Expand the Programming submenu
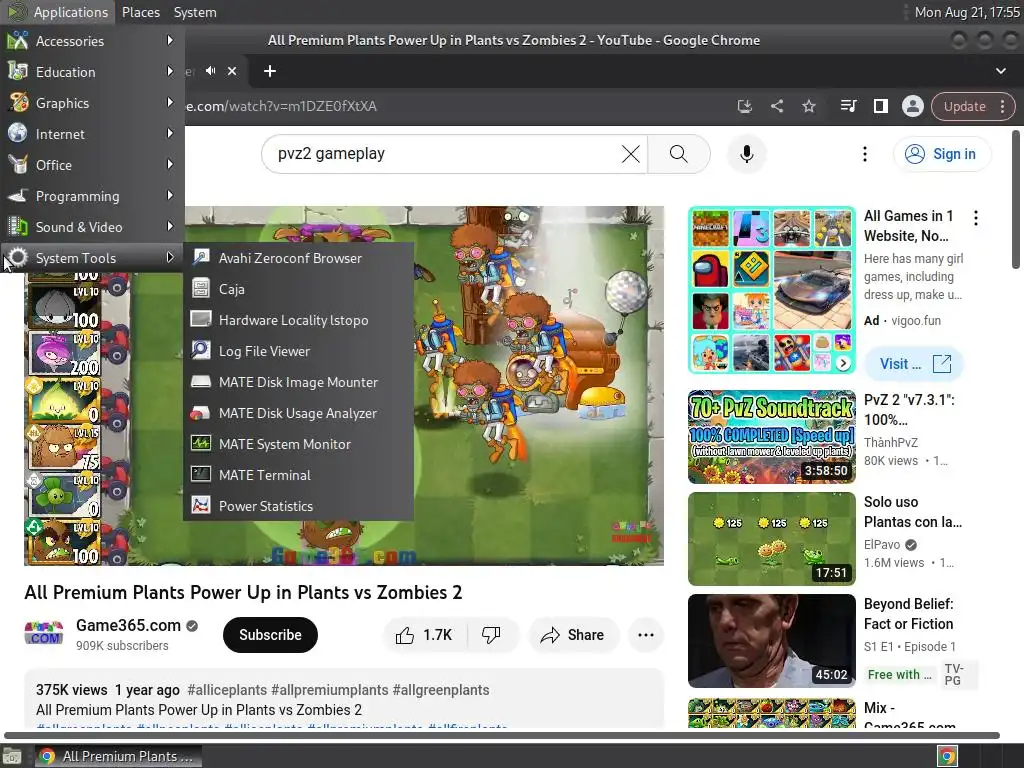 click(x=92, y=196)
